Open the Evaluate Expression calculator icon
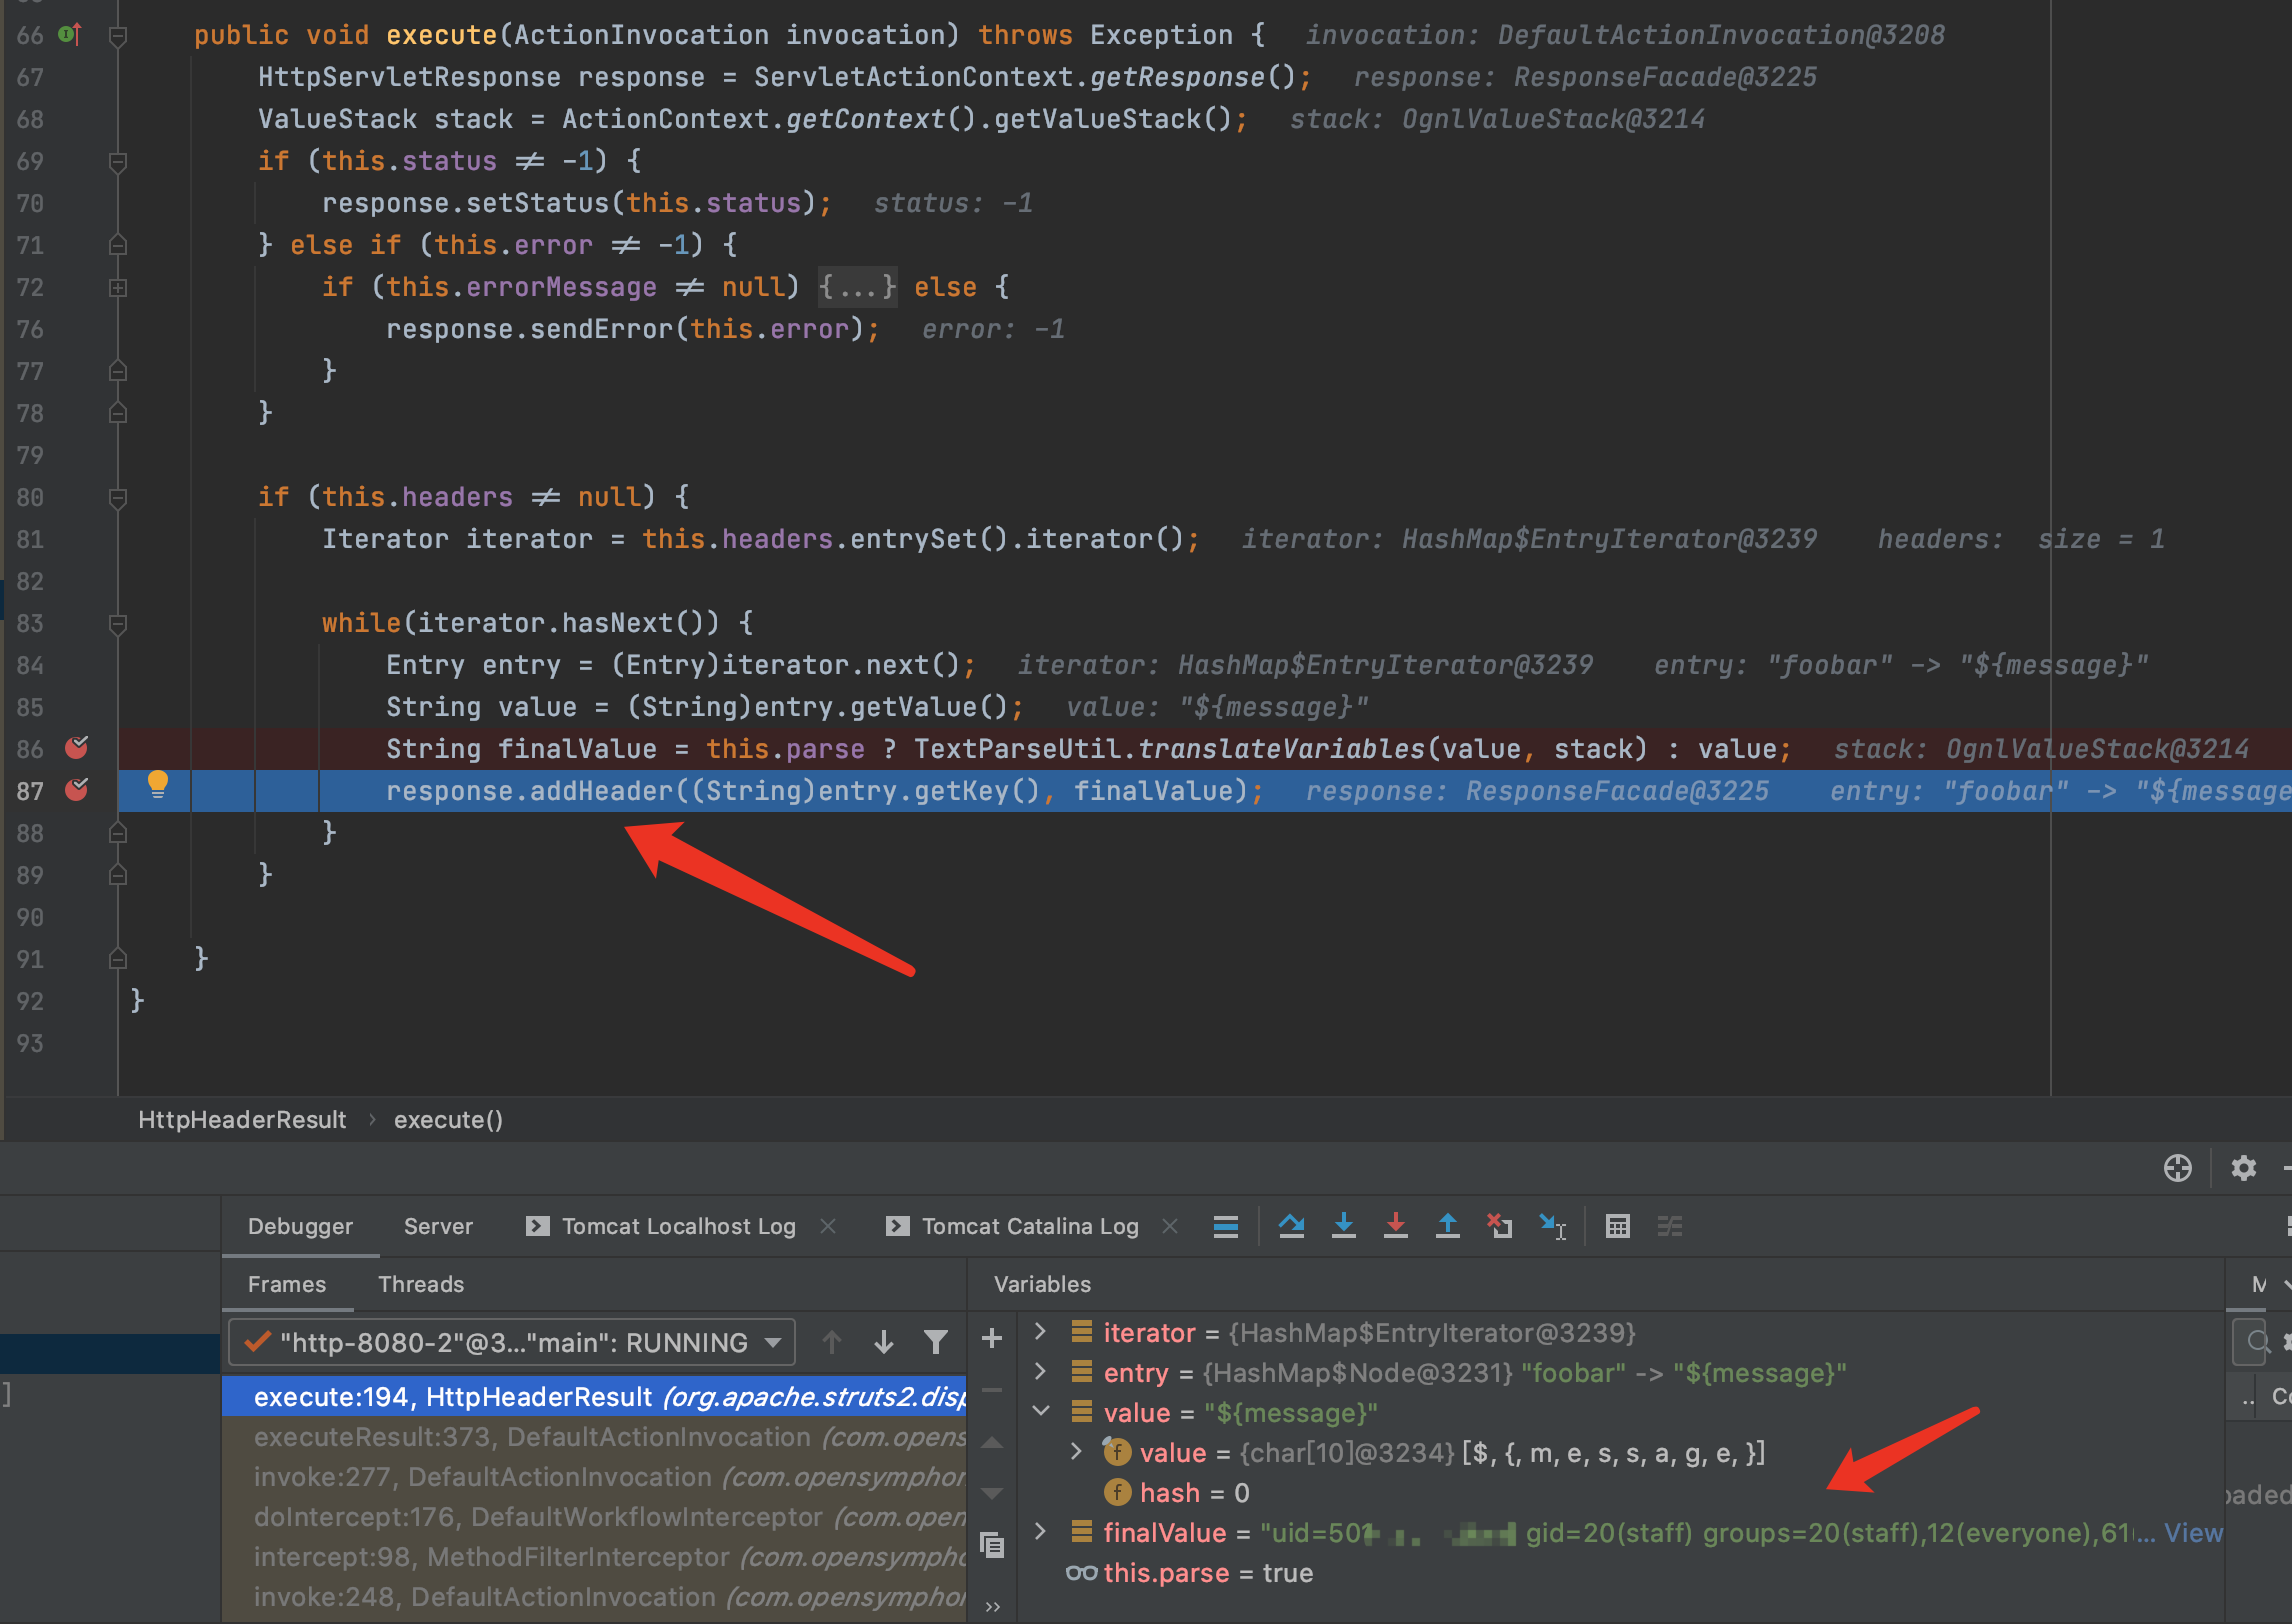2292x1624 pixels. (1617, 1226)
